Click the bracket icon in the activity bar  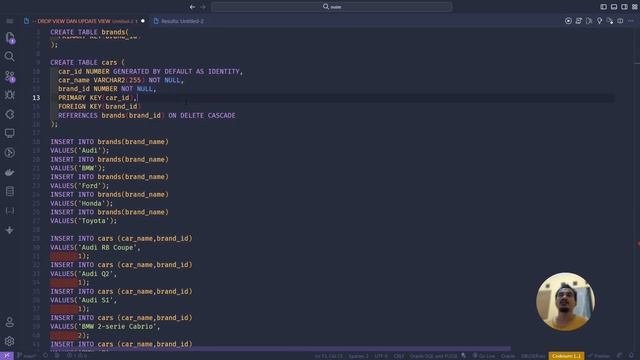(x=9, y=211)
